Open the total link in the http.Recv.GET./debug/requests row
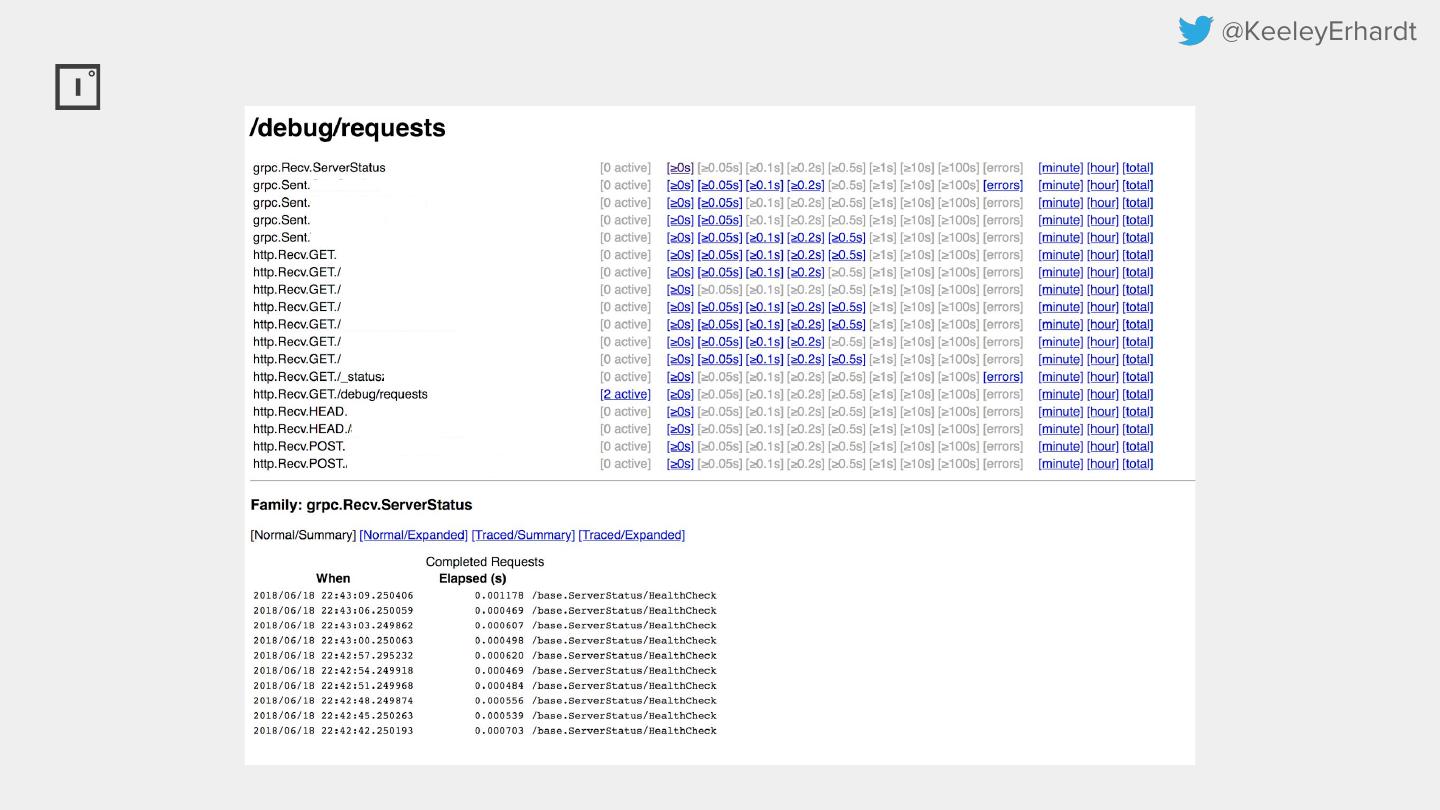Screen dimensions: 1440x810 [1138, 394]
